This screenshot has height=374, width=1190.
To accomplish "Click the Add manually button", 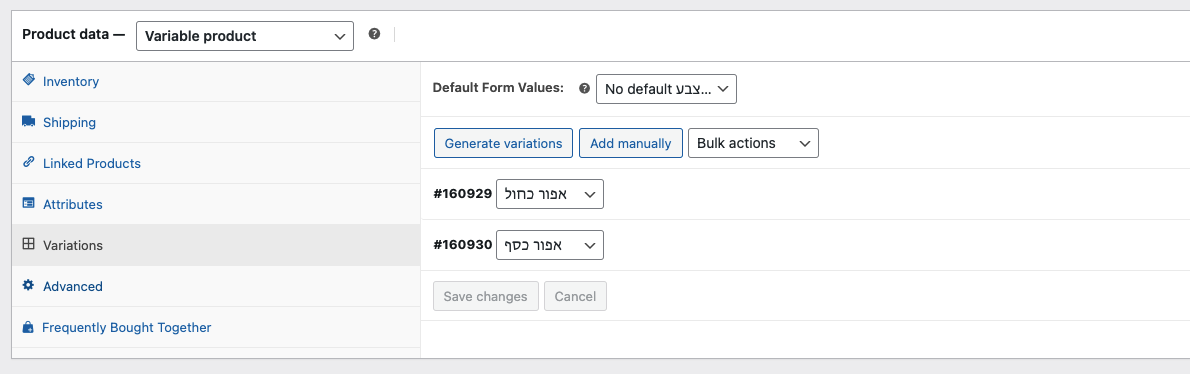I will click(631, 143).
